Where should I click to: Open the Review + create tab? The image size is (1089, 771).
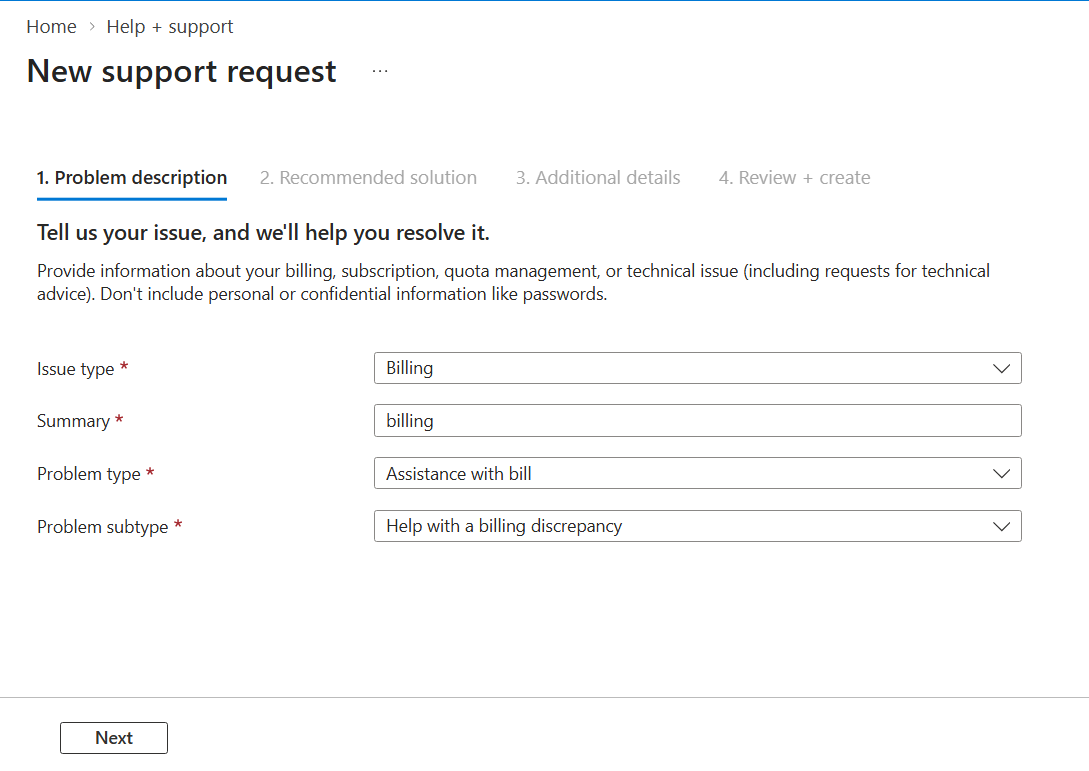pyautogui.click(x=795, y=178)
